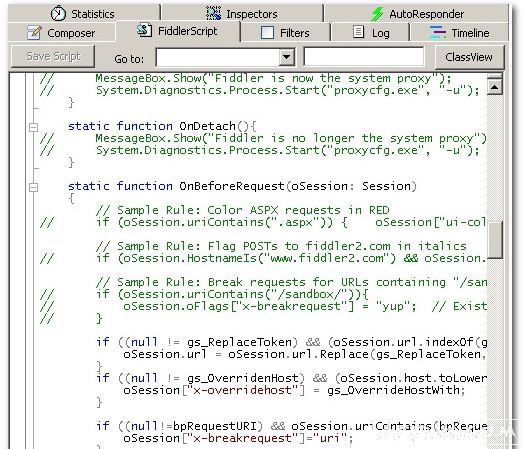Click the AutoResponder lightning bolt icon

[377, 14]
